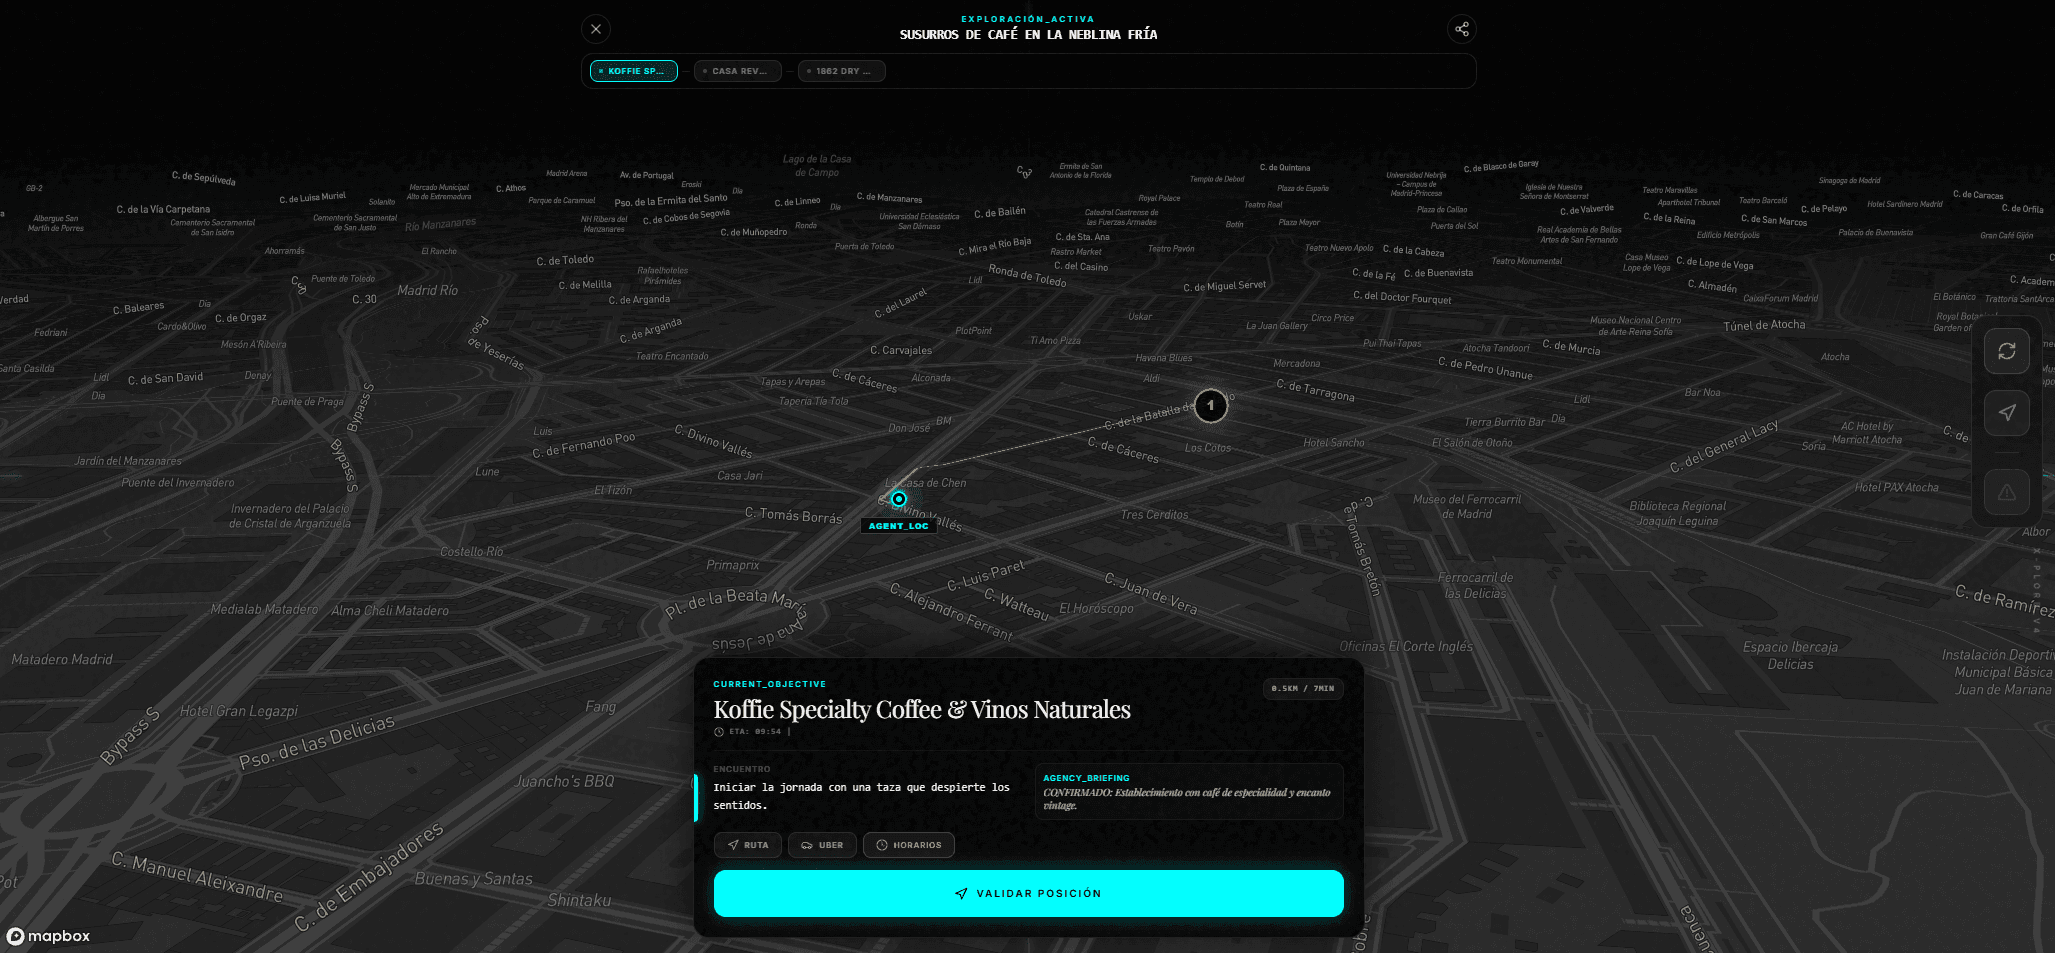
Task: Click the Shintaku map label
Action: click(579, 900)
